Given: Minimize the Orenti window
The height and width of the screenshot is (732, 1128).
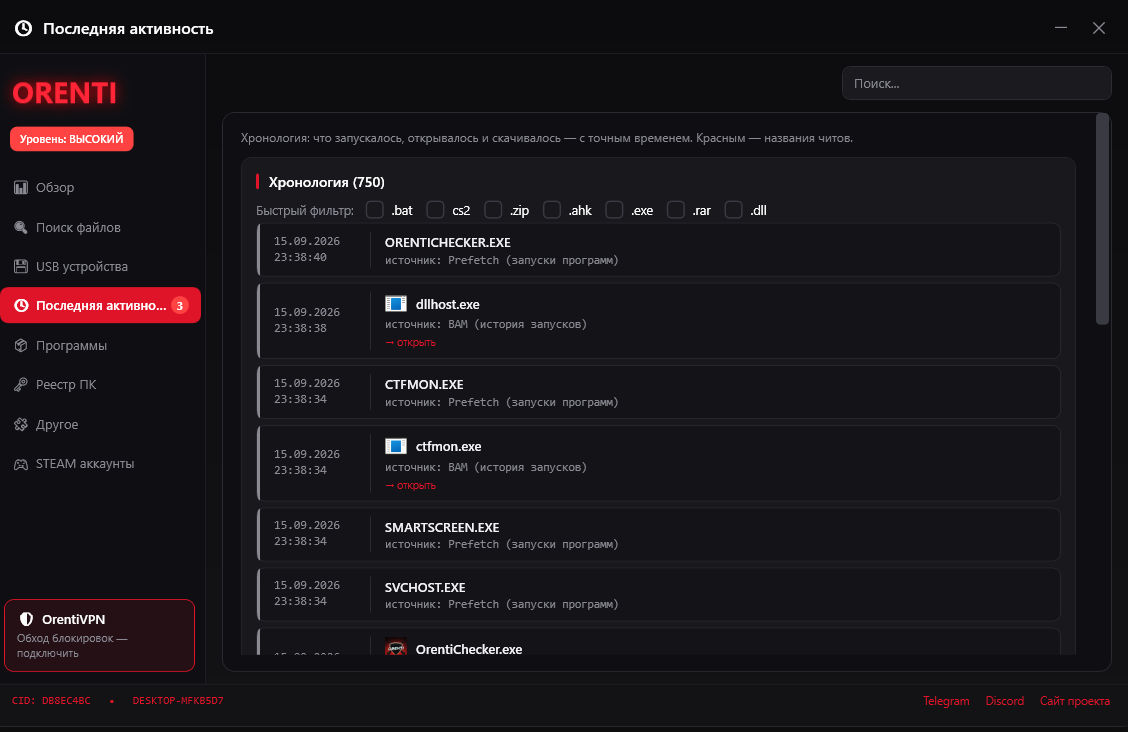Looking at the screenshot, I should click(x=1061, y=28).
